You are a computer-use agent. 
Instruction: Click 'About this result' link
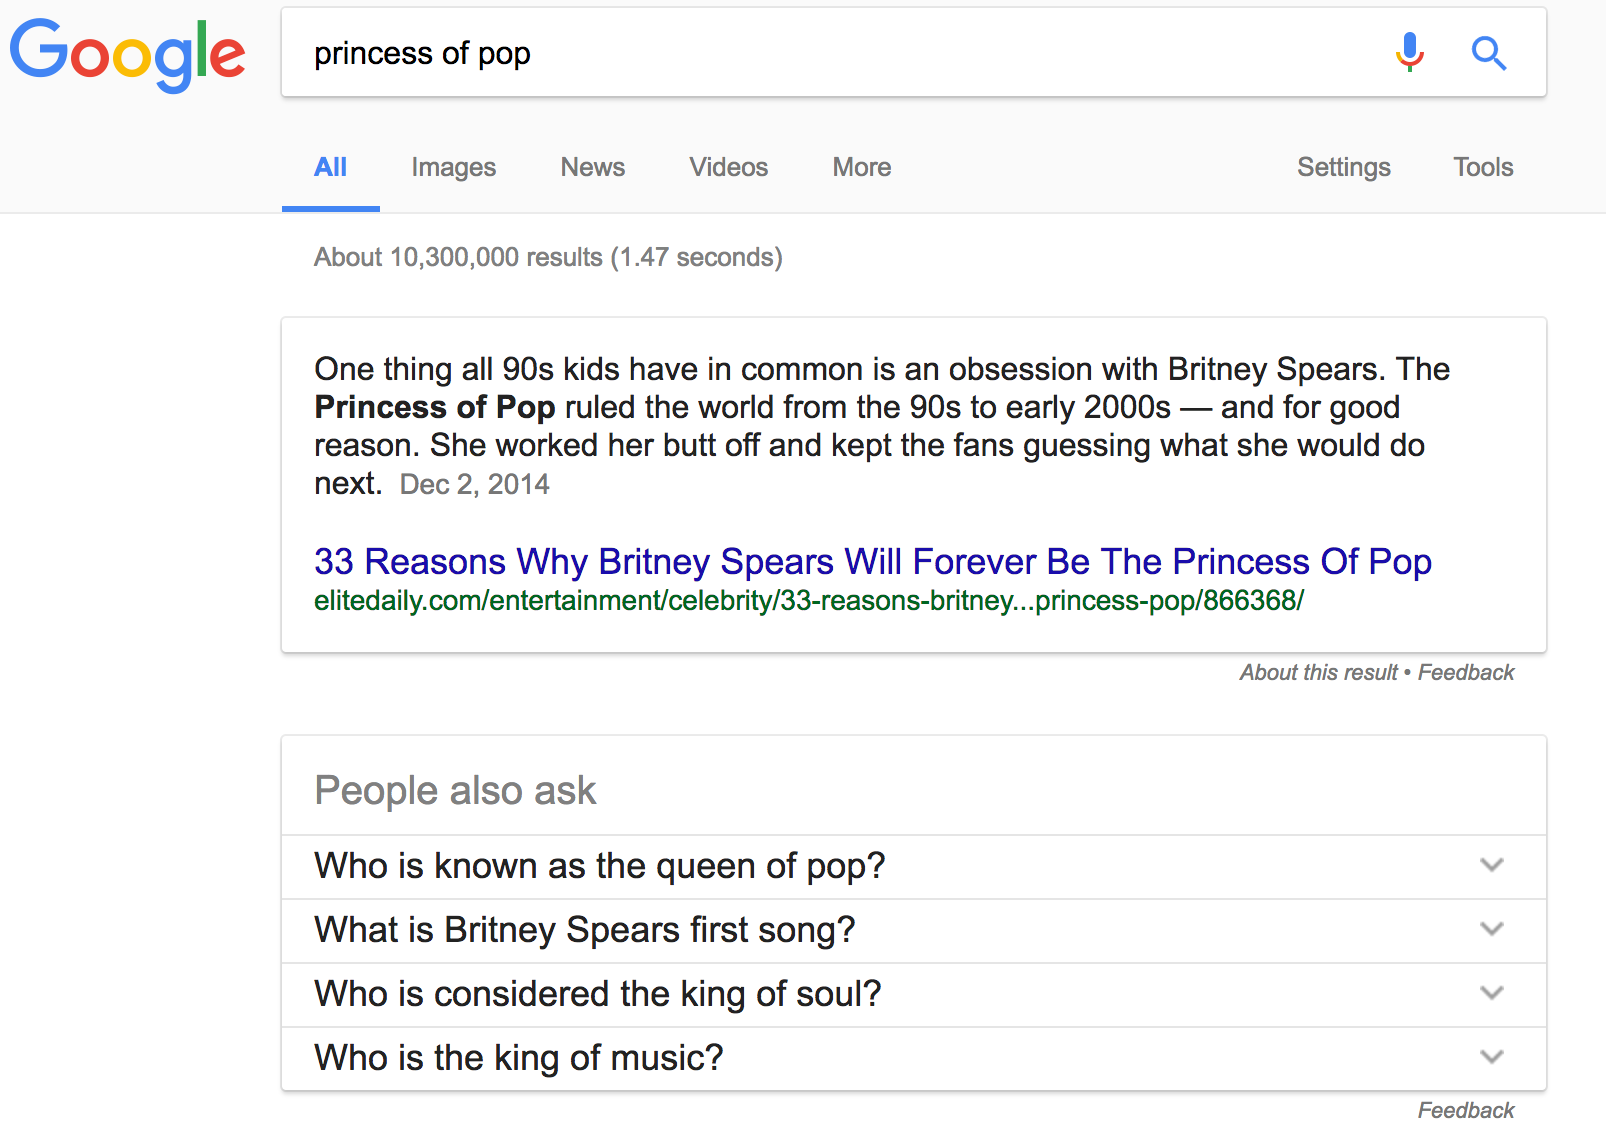pyautogui.click(x=1318, y=673)
